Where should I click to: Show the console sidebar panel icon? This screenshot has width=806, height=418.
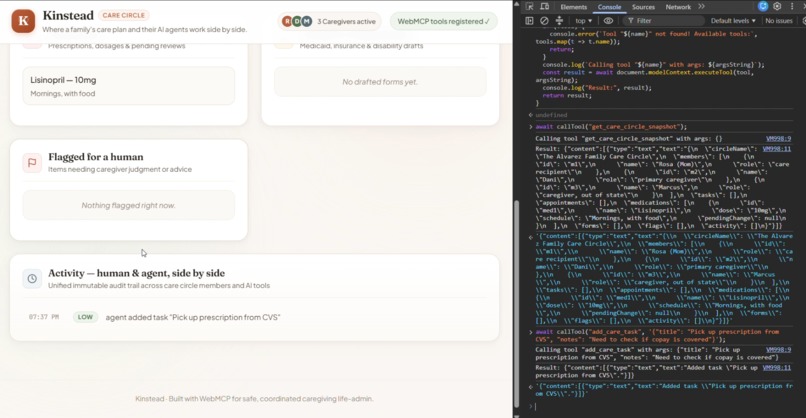click(529, 21)
